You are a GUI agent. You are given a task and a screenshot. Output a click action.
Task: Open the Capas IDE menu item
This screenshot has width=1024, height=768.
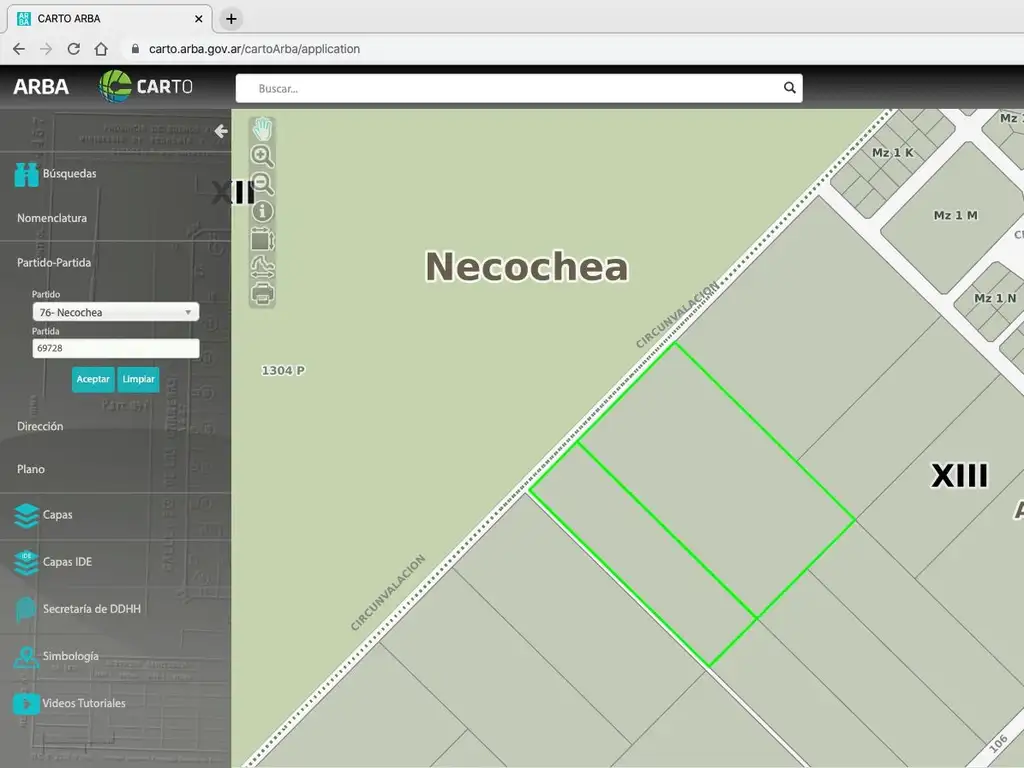(66, 562)
